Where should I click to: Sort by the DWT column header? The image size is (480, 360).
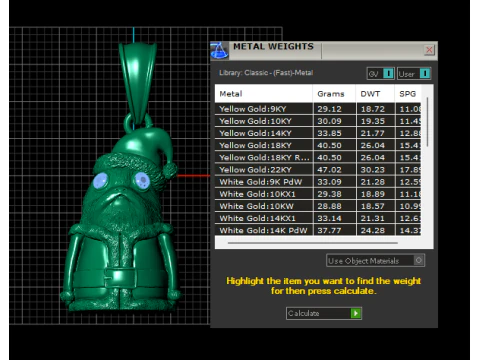[375, 94]
